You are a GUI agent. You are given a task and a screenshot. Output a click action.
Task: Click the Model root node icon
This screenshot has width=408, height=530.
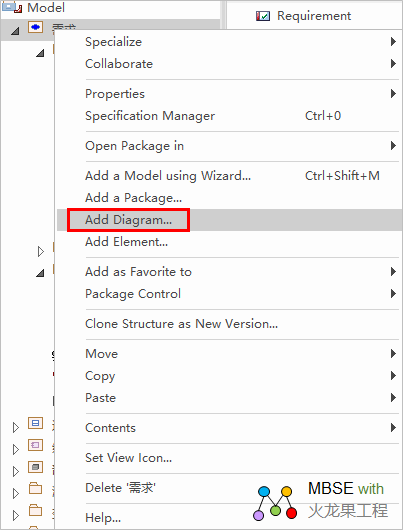(x=12, y=7)
